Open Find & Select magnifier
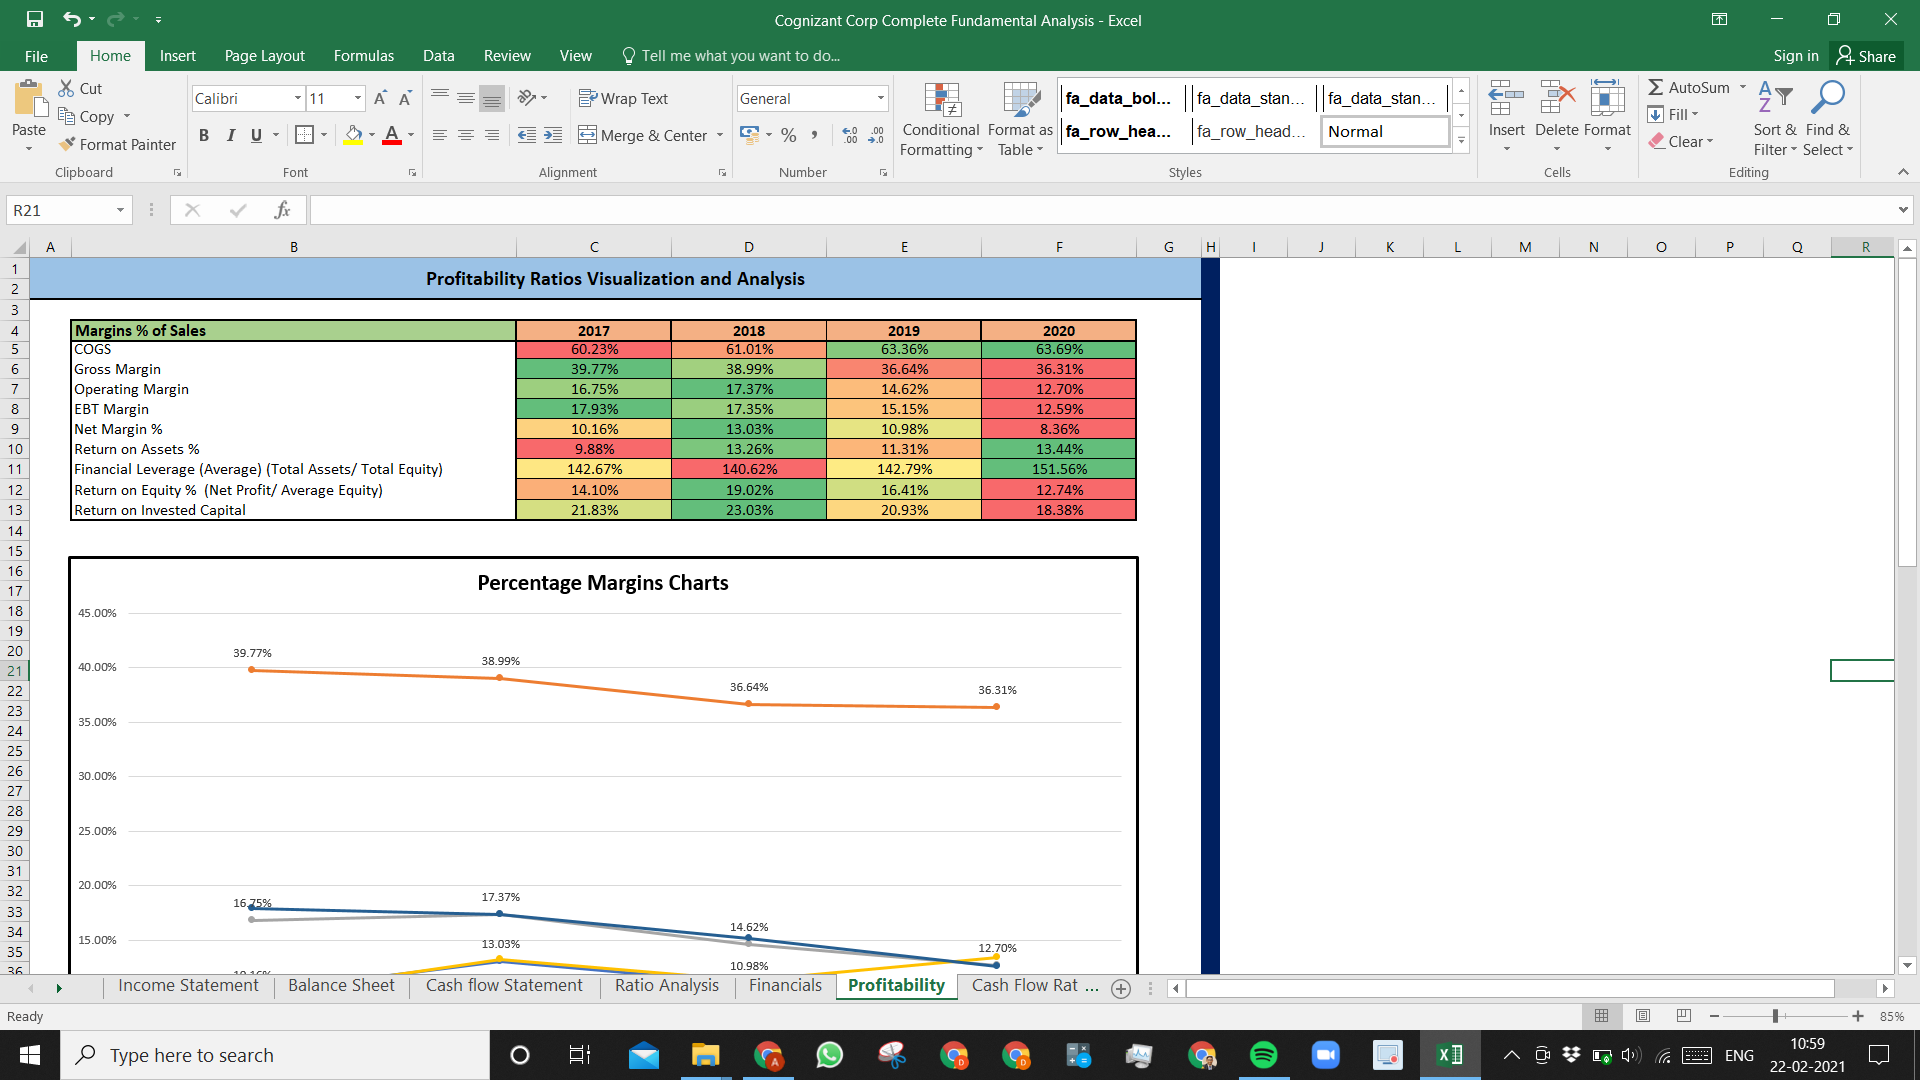 coord(1828,118)
